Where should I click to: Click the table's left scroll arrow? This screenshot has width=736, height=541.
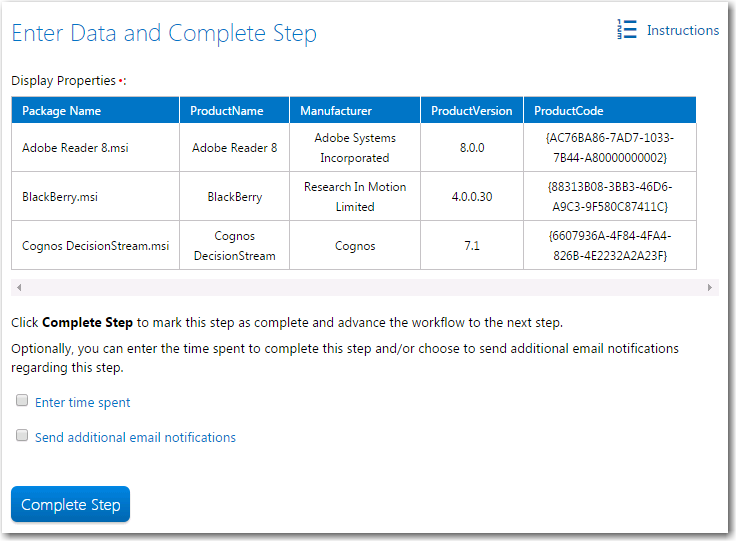click(x=19, y=288)
